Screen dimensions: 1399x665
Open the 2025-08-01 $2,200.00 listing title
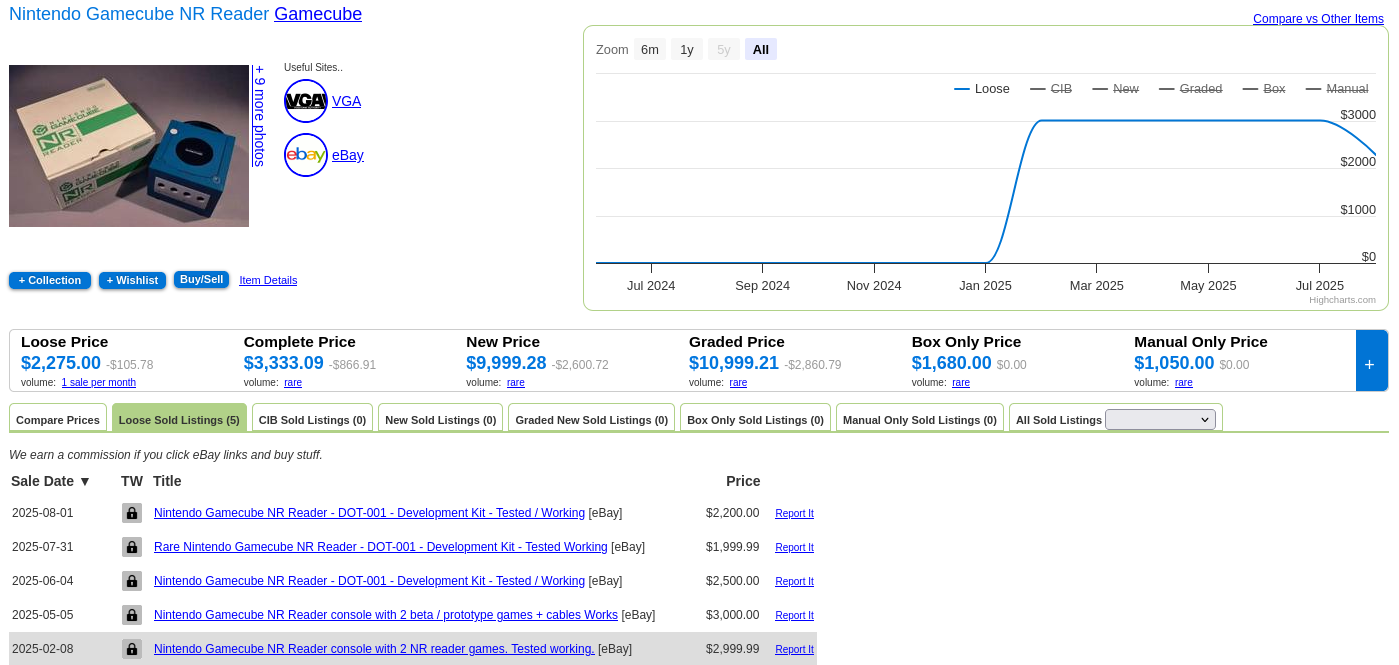369,513
